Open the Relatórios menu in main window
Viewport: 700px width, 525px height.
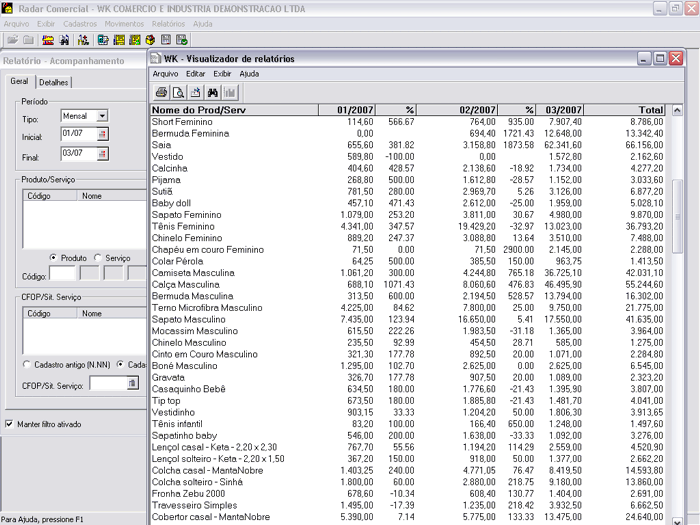click(168, 23)
